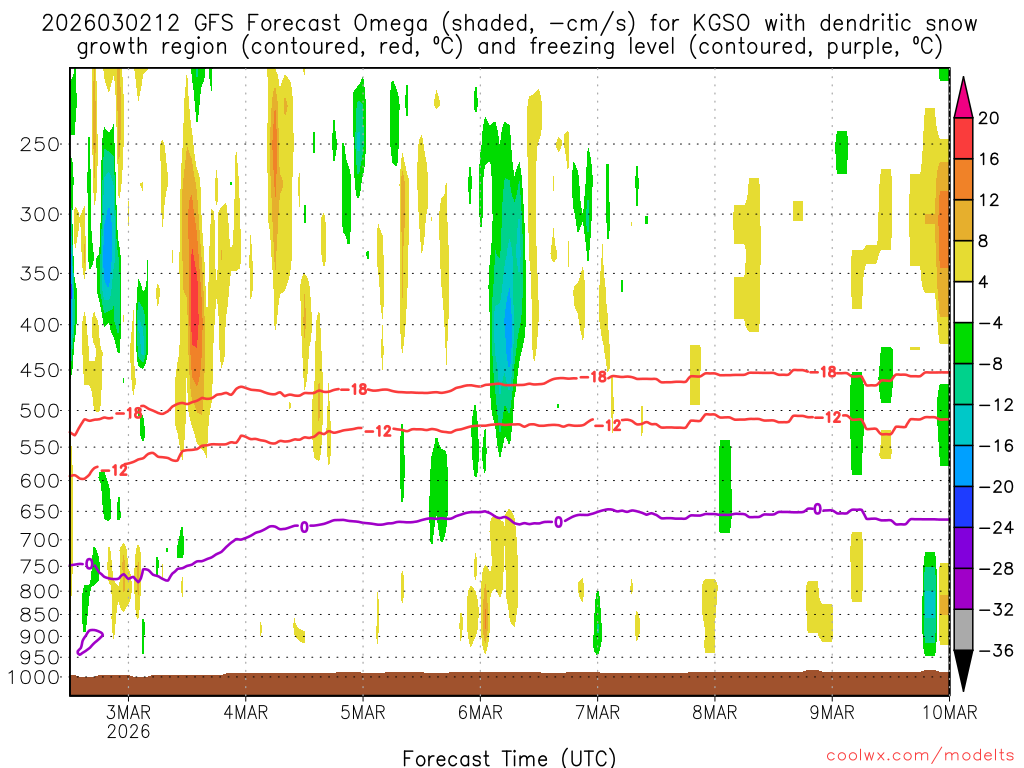The height and width of the screenshot is (768, 1024).
Task: Click the chart title mentioning KGSO
Action: tap(509, 35)
